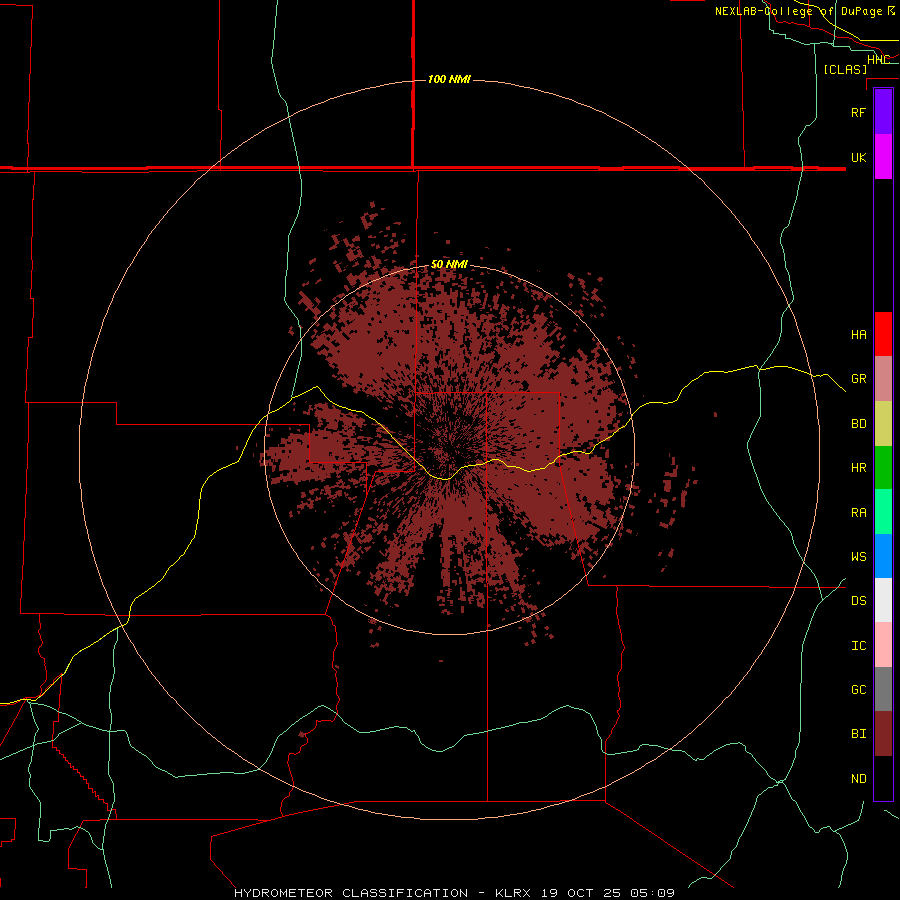This screenshot has height=900, width=900.
Task: Click the UK legend label
Action: pyautogui.click(x=858, y=157)
